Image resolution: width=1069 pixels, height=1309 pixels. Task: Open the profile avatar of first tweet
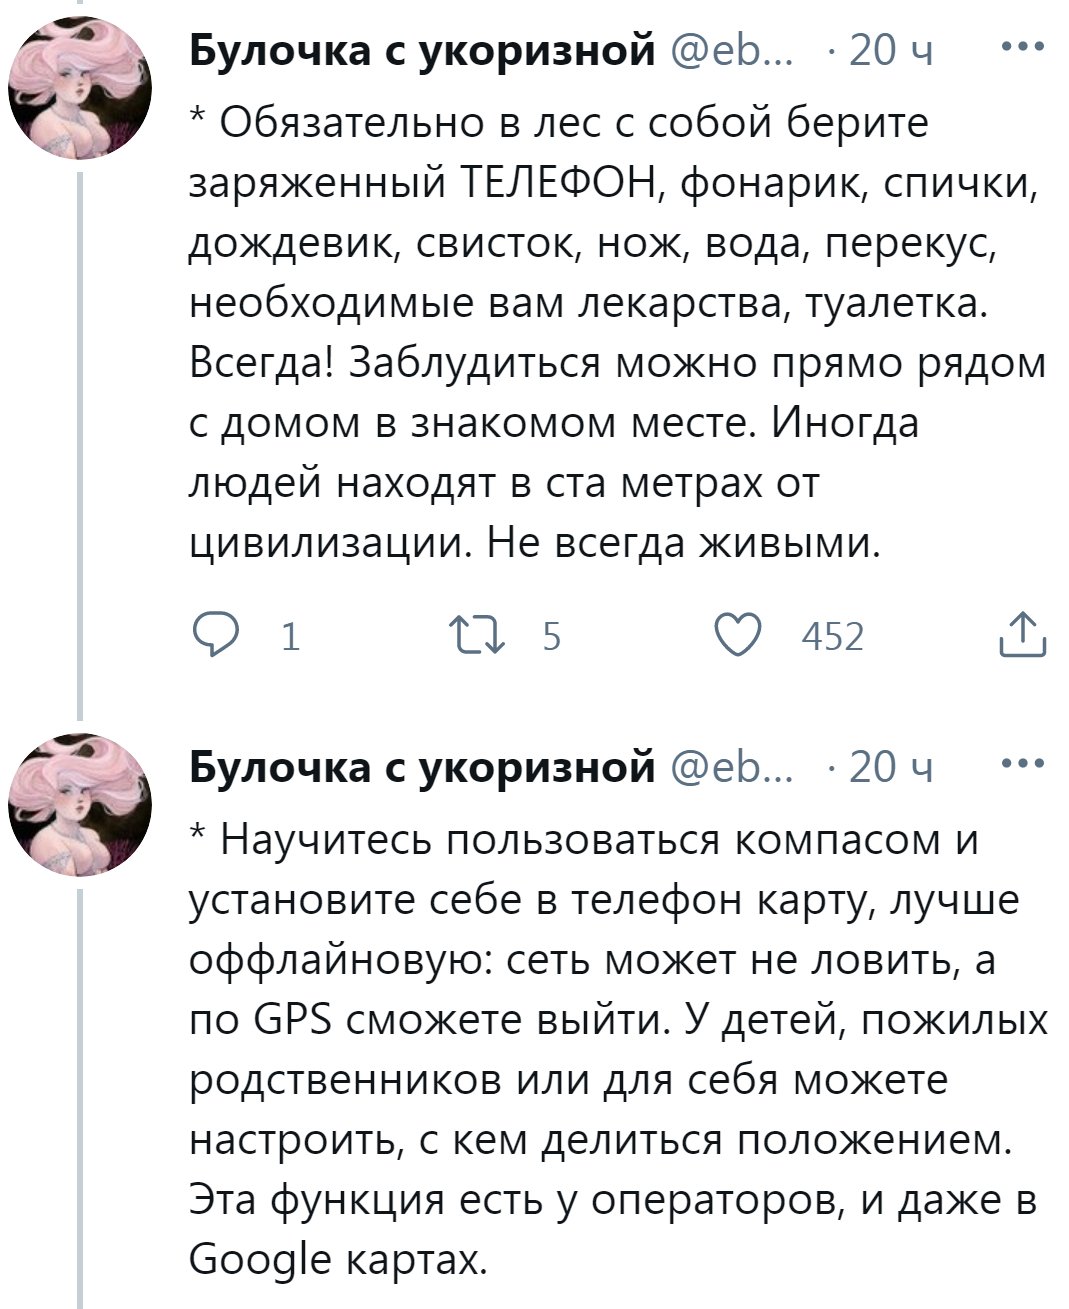tap(80, 90)
